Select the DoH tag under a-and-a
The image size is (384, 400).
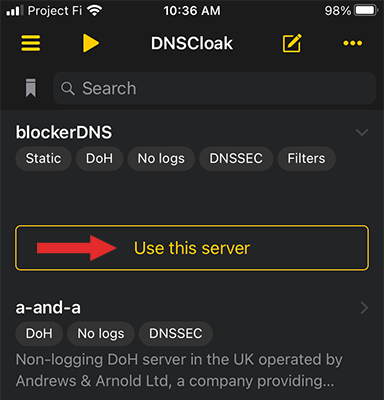point(39,333)
